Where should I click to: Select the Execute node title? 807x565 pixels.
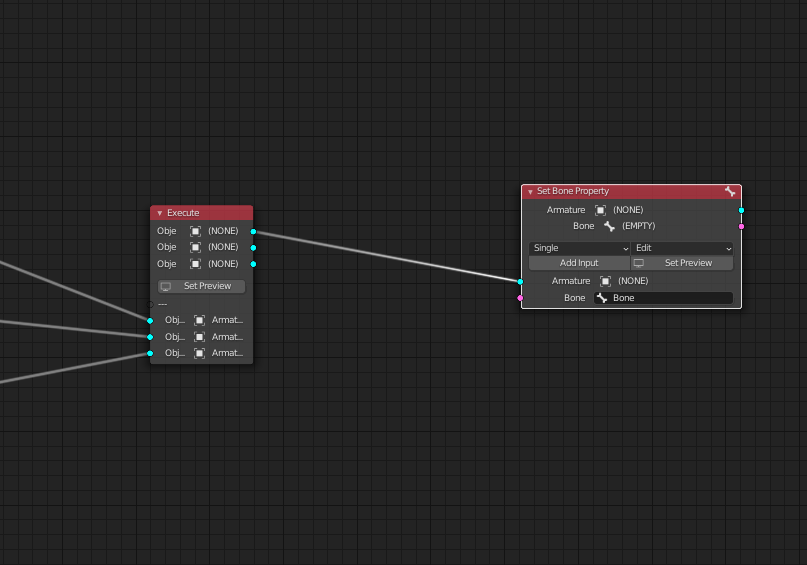(x=183, y=213)
